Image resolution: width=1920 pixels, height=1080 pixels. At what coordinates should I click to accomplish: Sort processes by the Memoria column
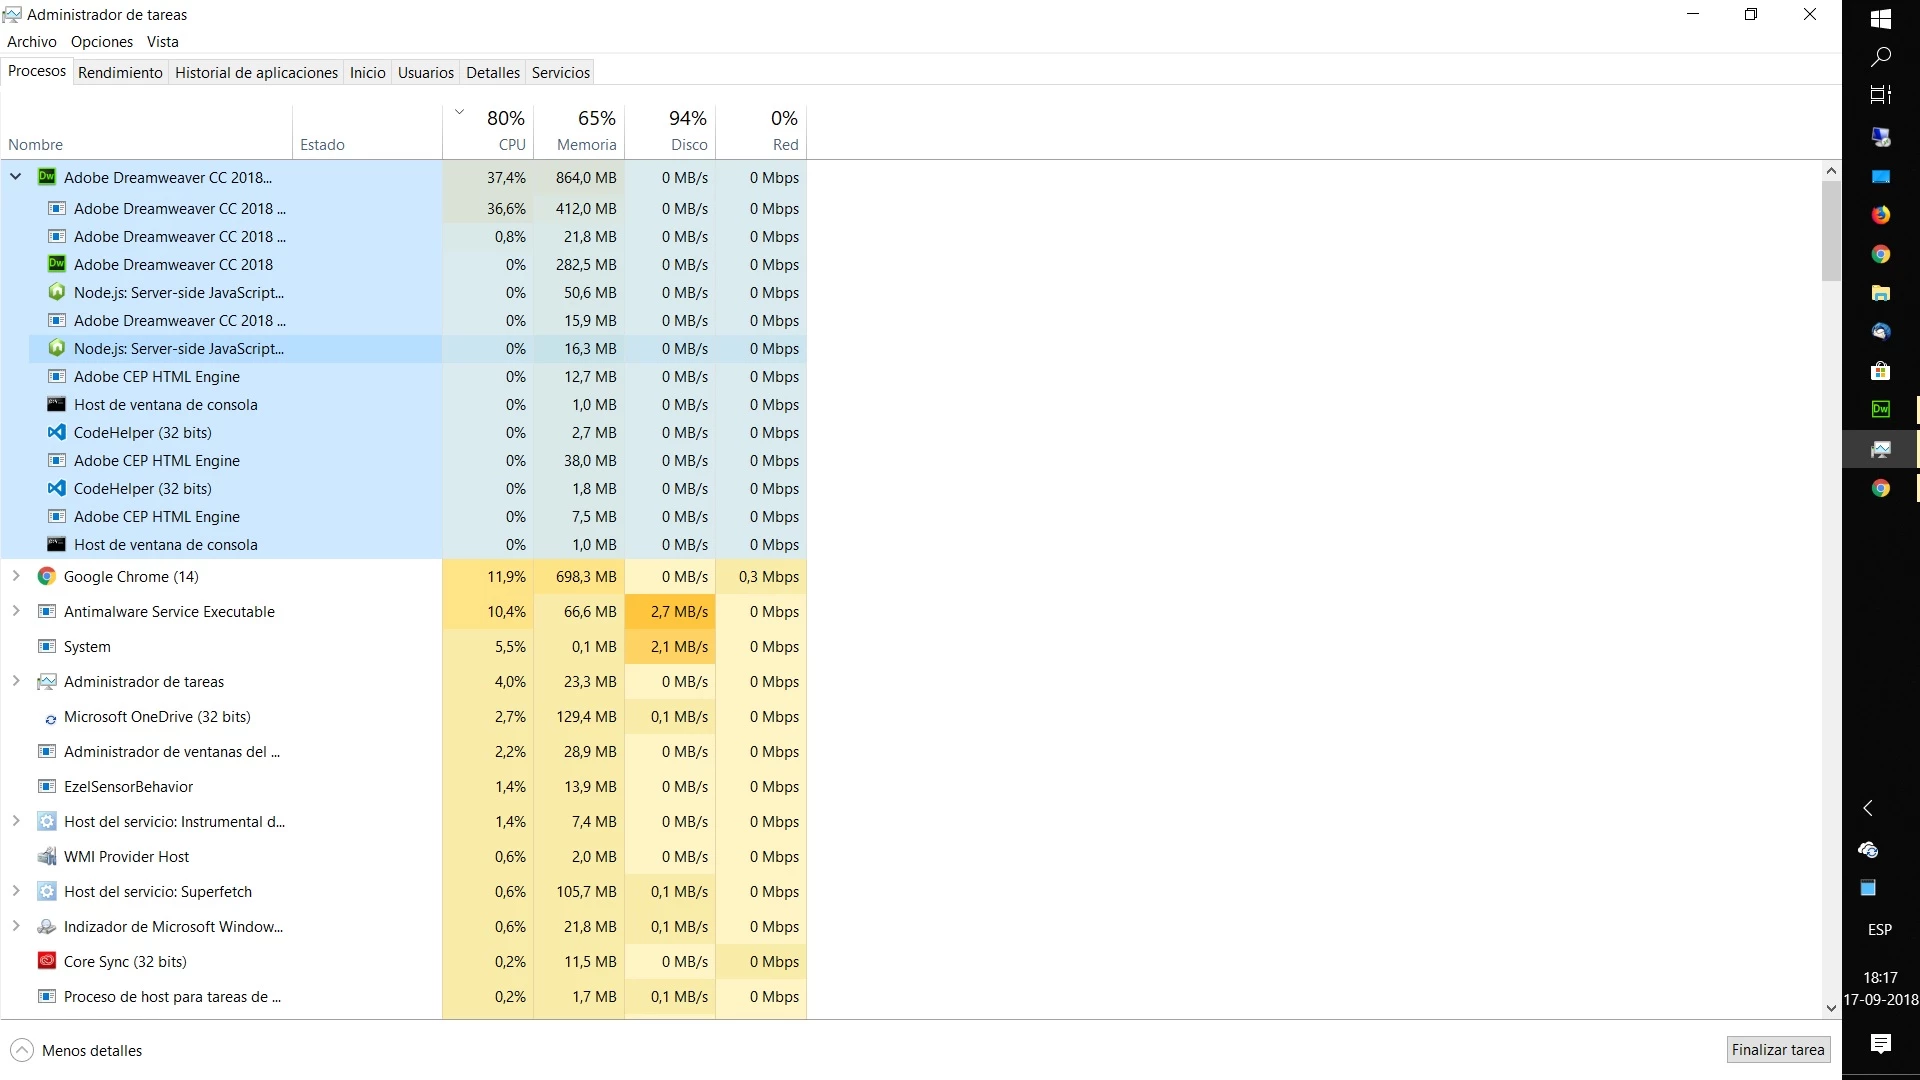click(586, 145)
